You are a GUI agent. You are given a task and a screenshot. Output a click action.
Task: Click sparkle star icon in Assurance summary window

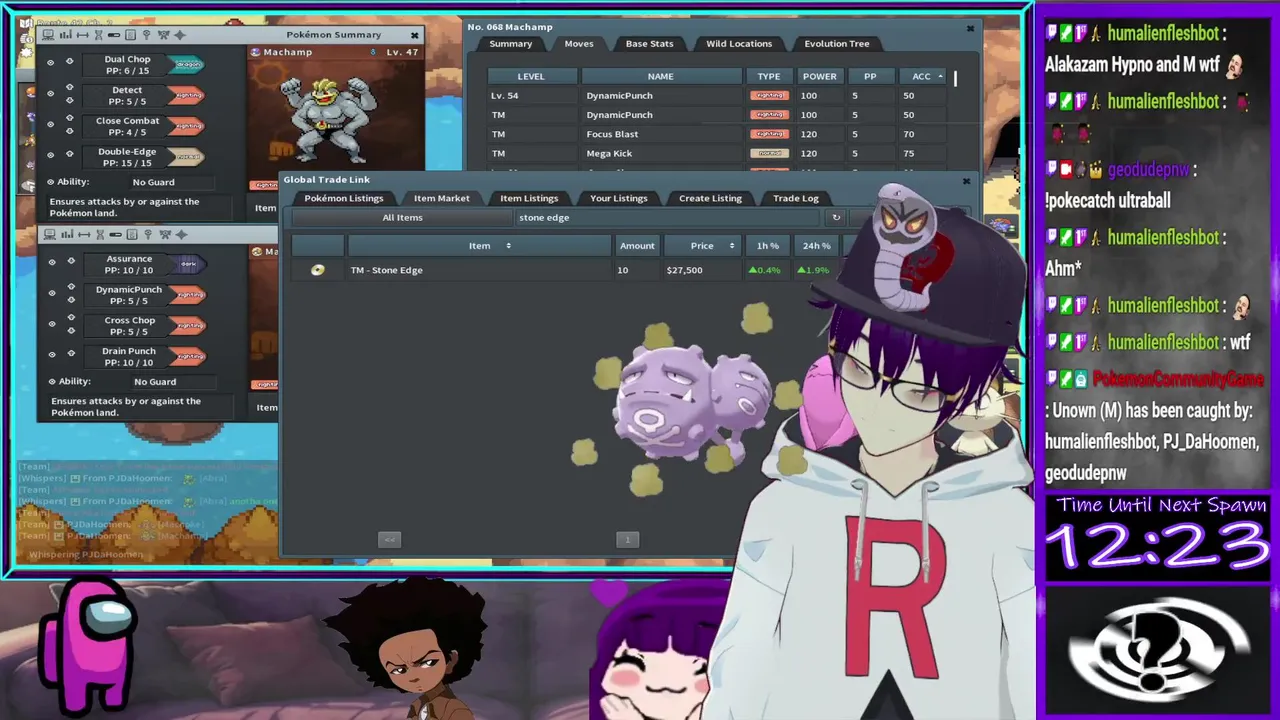[181, 234]
